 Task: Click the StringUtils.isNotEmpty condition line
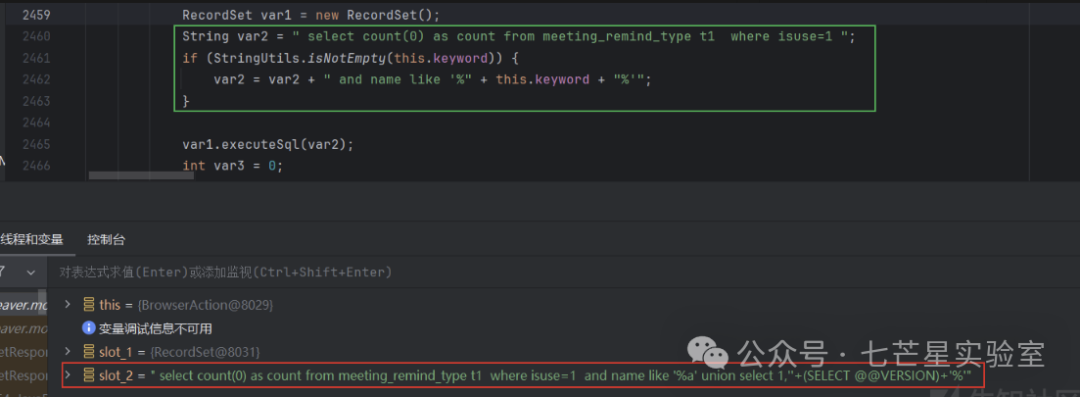(x=350, y=58)
